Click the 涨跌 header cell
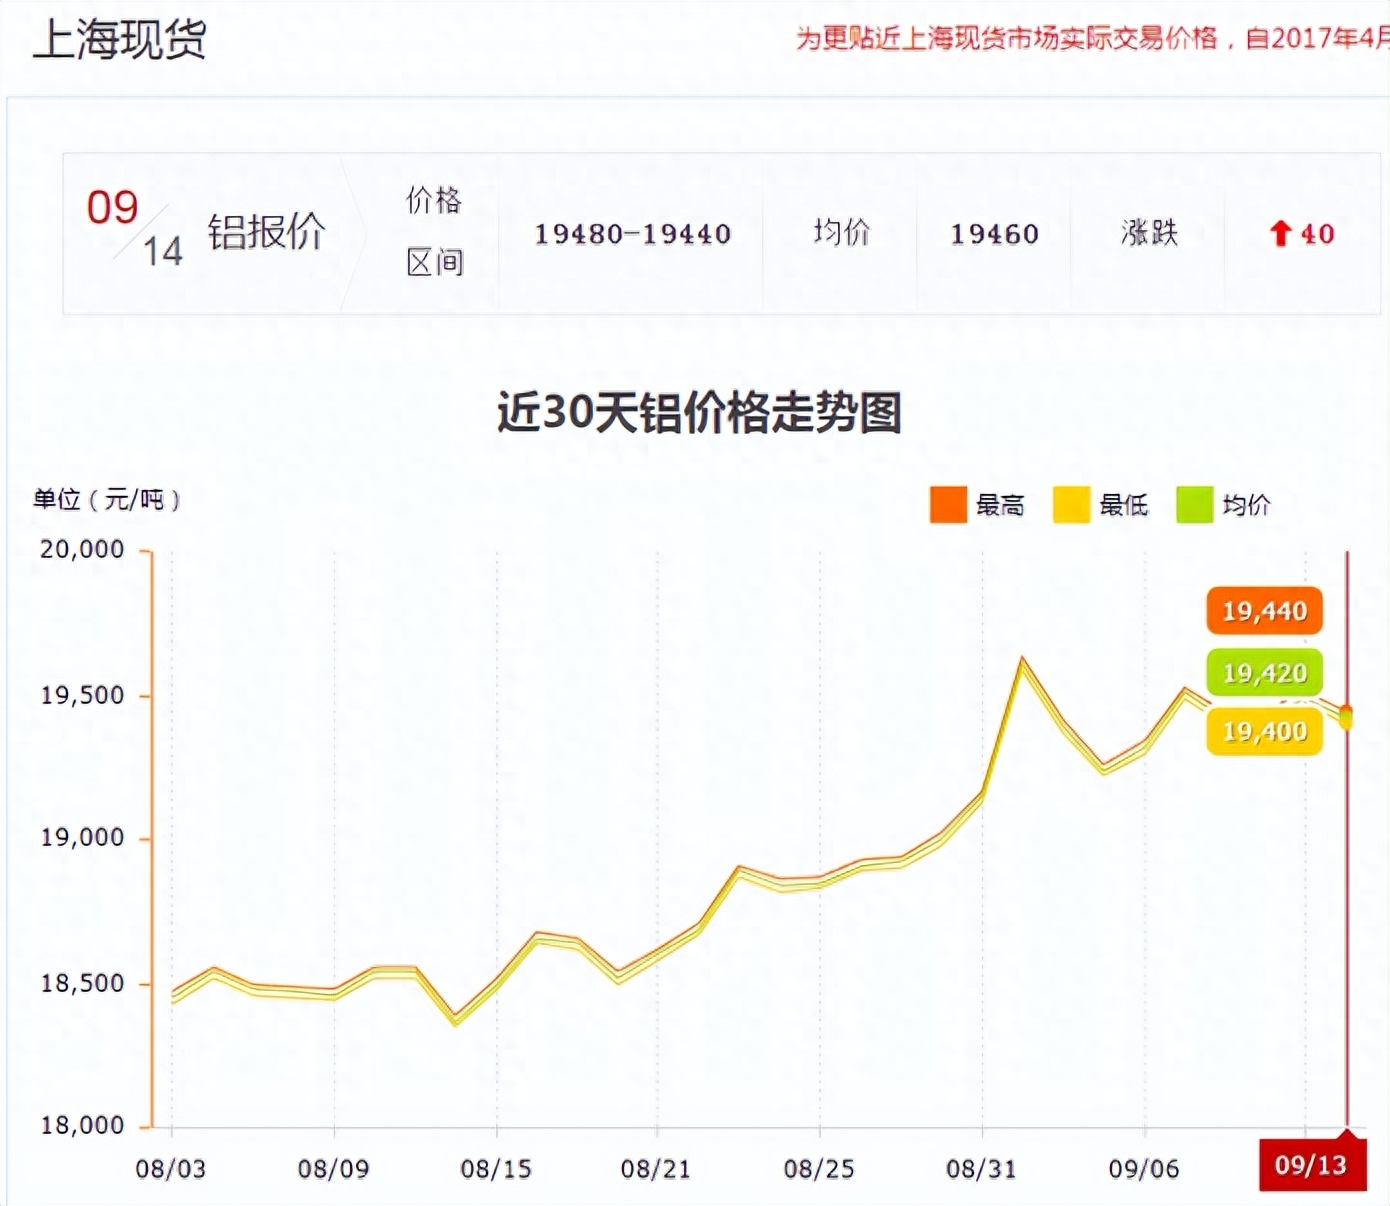The image size is (1390, 1206). (1150, 233)
